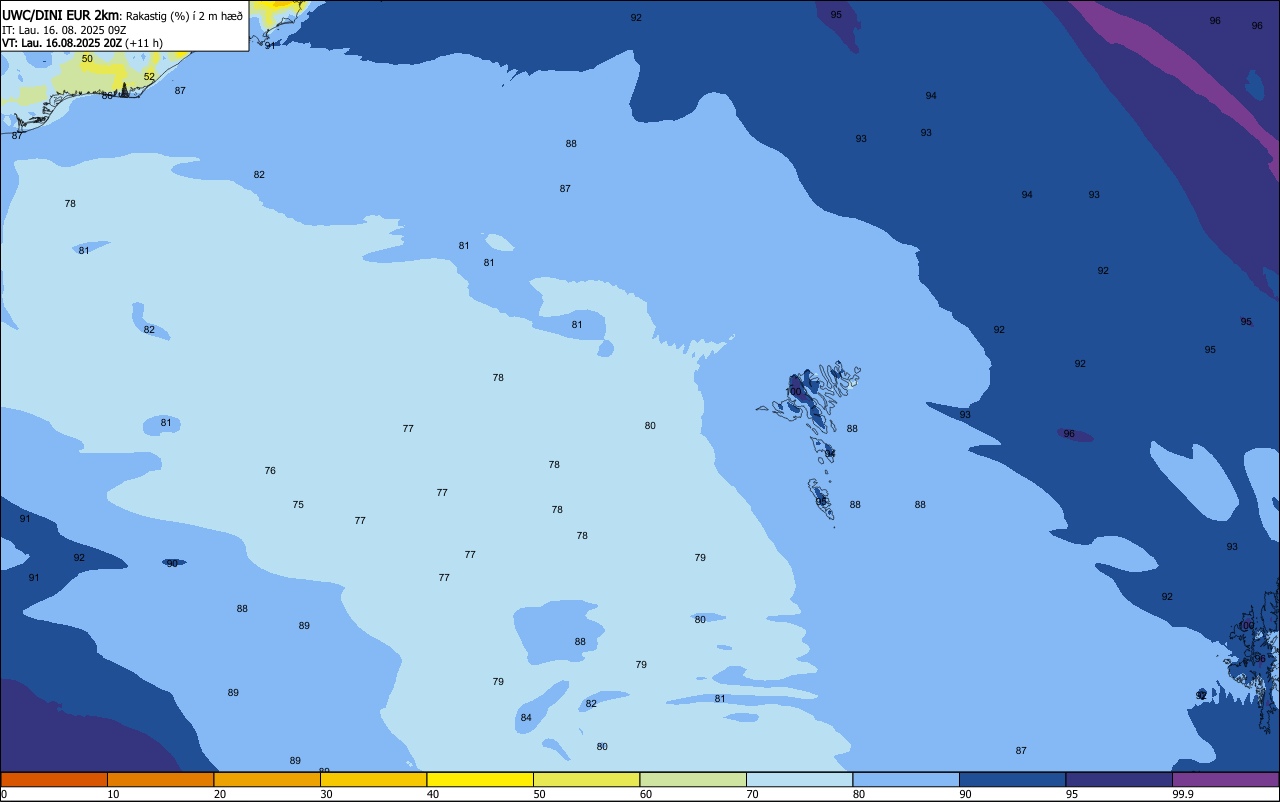1280x802 pixels.
Task: Click the legend scale label 95
Action: point(1072,794)
